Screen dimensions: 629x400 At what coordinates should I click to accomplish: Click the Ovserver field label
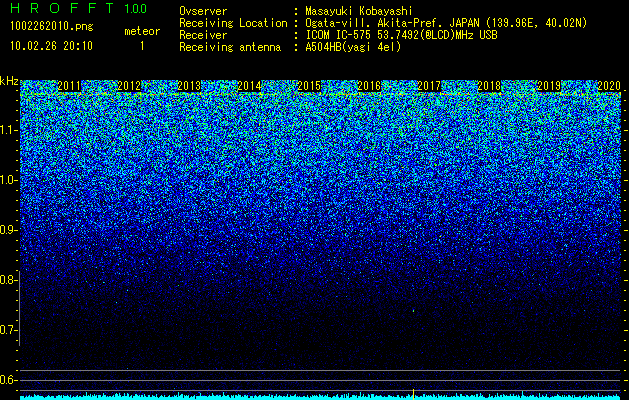click(x=203, y=11)
